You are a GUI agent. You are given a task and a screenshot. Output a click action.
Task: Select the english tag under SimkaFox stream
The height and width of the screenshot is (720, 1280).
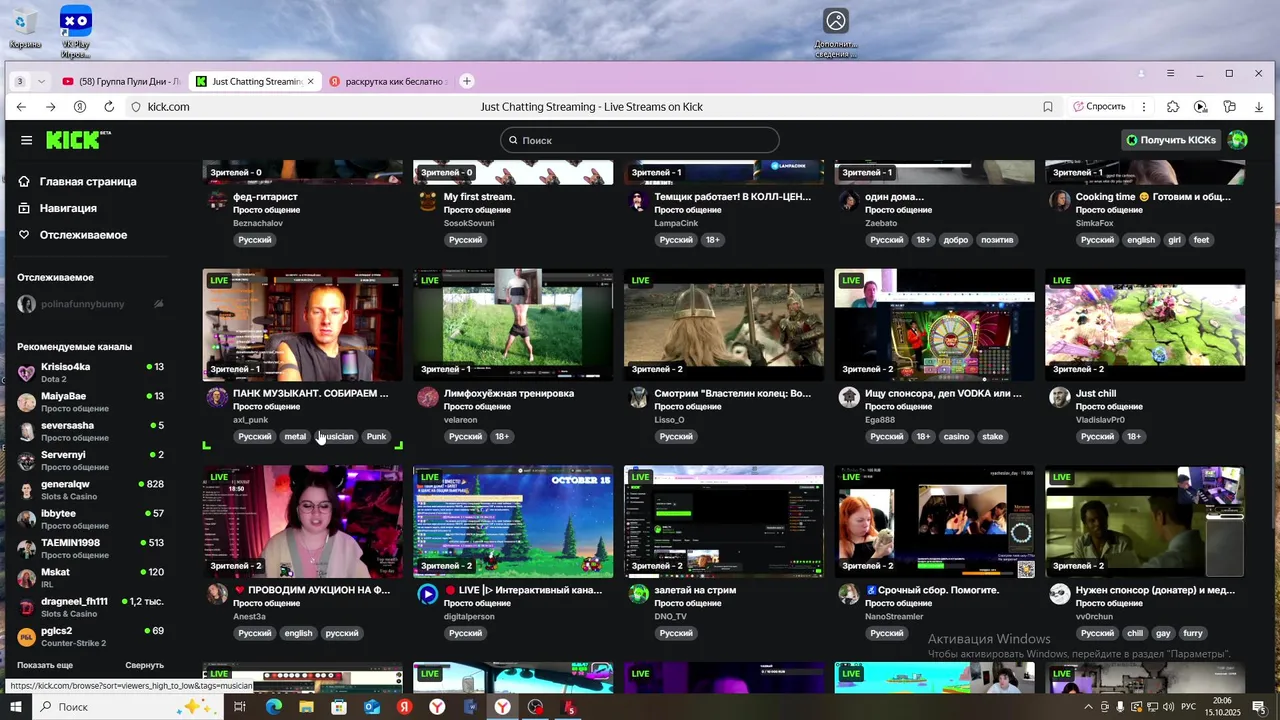pos(1140,240)
